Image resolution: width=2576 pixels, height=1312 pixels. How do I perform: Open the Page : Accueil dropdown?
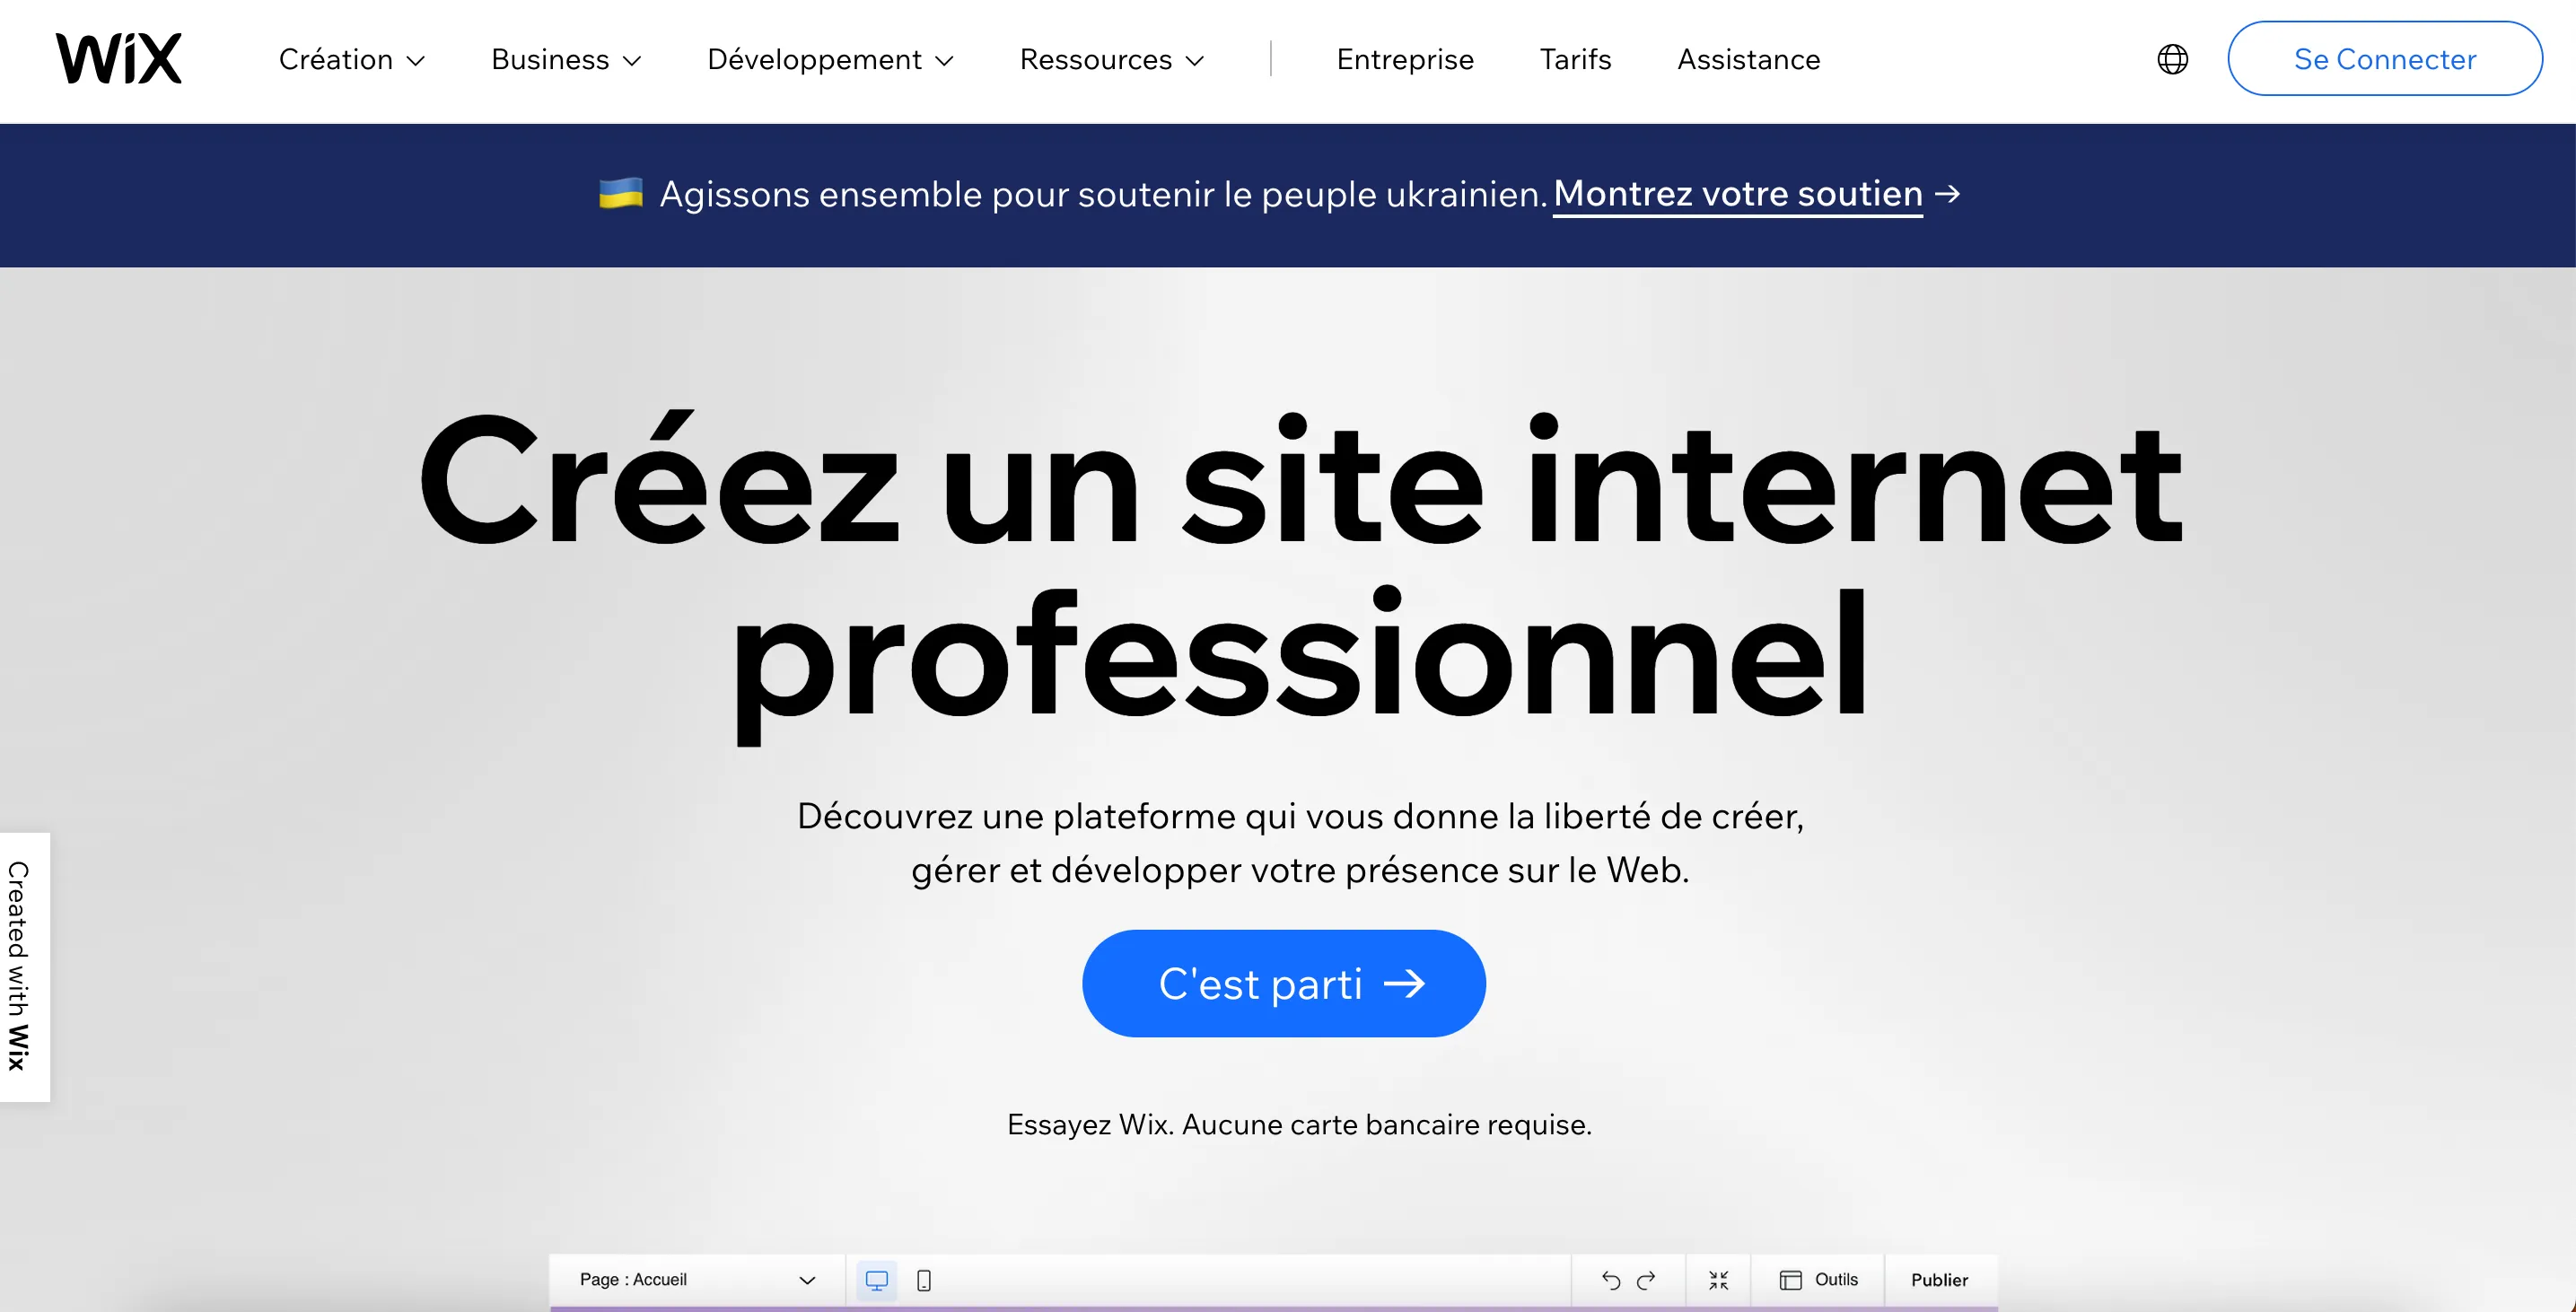point(697,1280)
